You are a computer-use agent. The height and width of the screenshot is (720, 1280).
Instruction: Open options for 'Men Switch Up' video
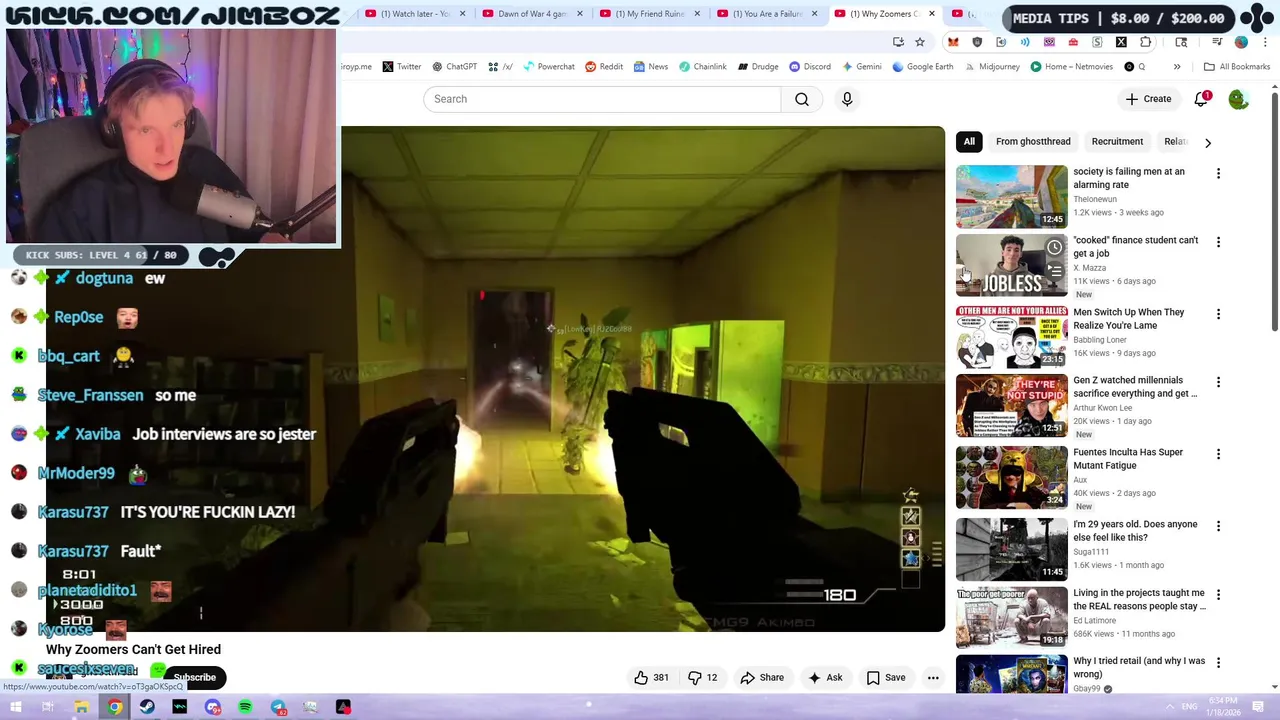tap(1218, 314)
